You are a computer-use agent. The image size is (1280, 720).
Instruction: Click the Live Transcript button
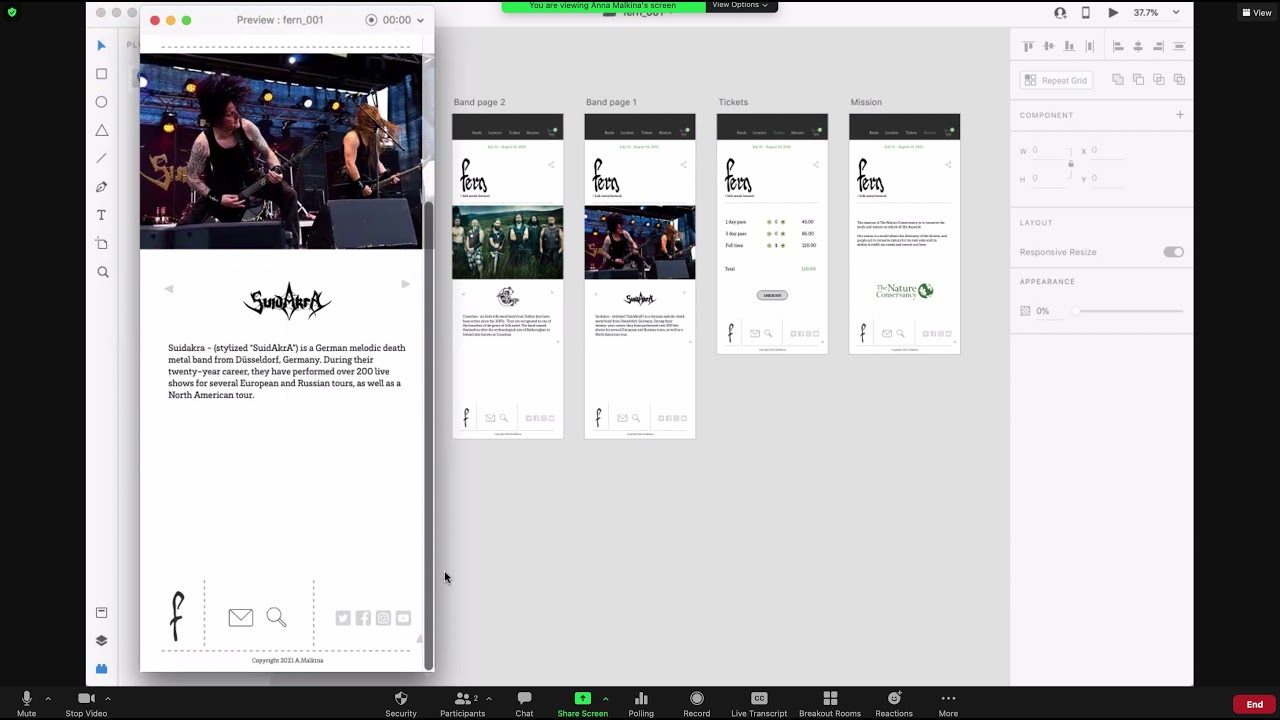click(759, 703)
